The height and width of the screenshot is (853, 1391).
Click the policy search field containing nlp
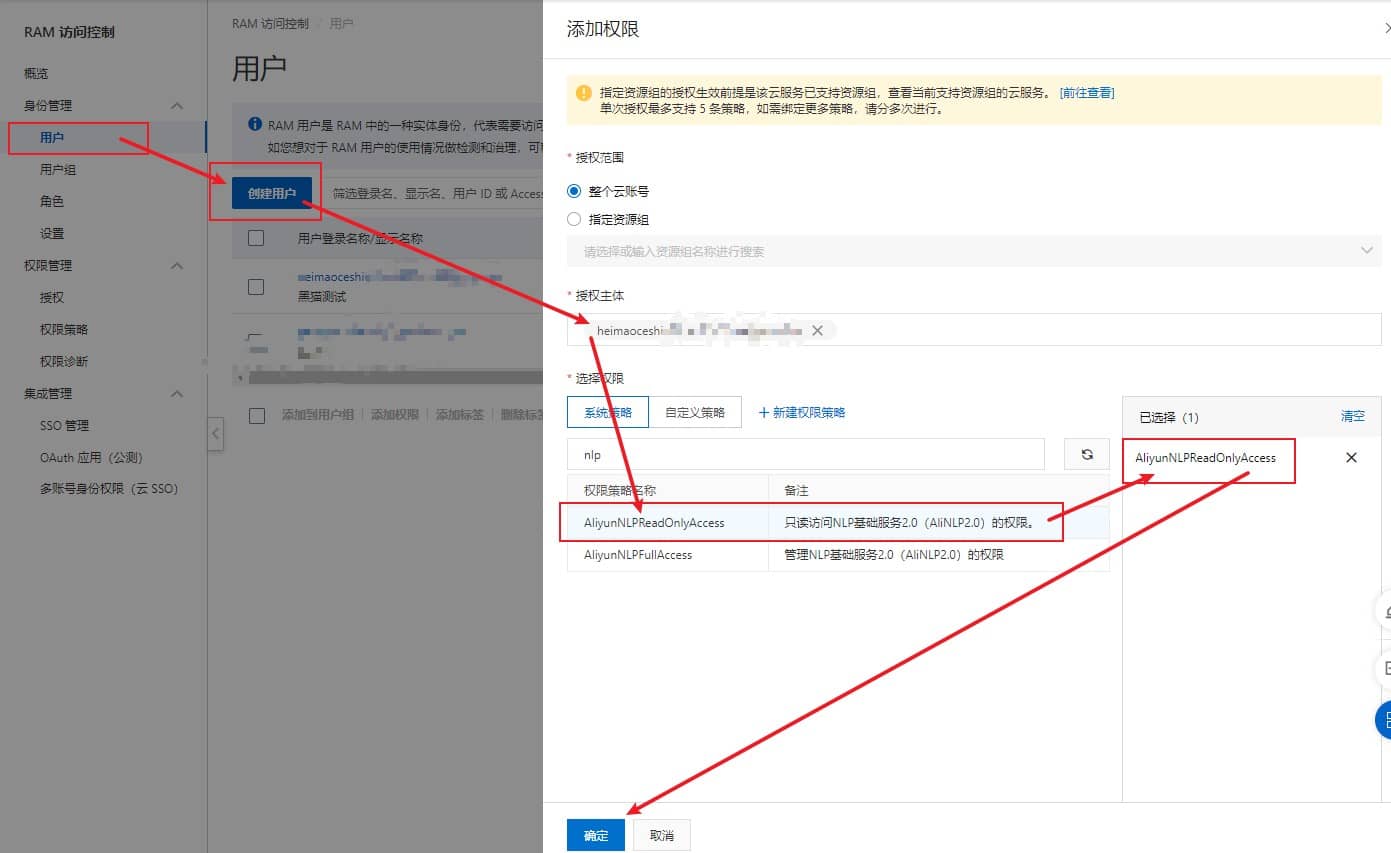805,455
